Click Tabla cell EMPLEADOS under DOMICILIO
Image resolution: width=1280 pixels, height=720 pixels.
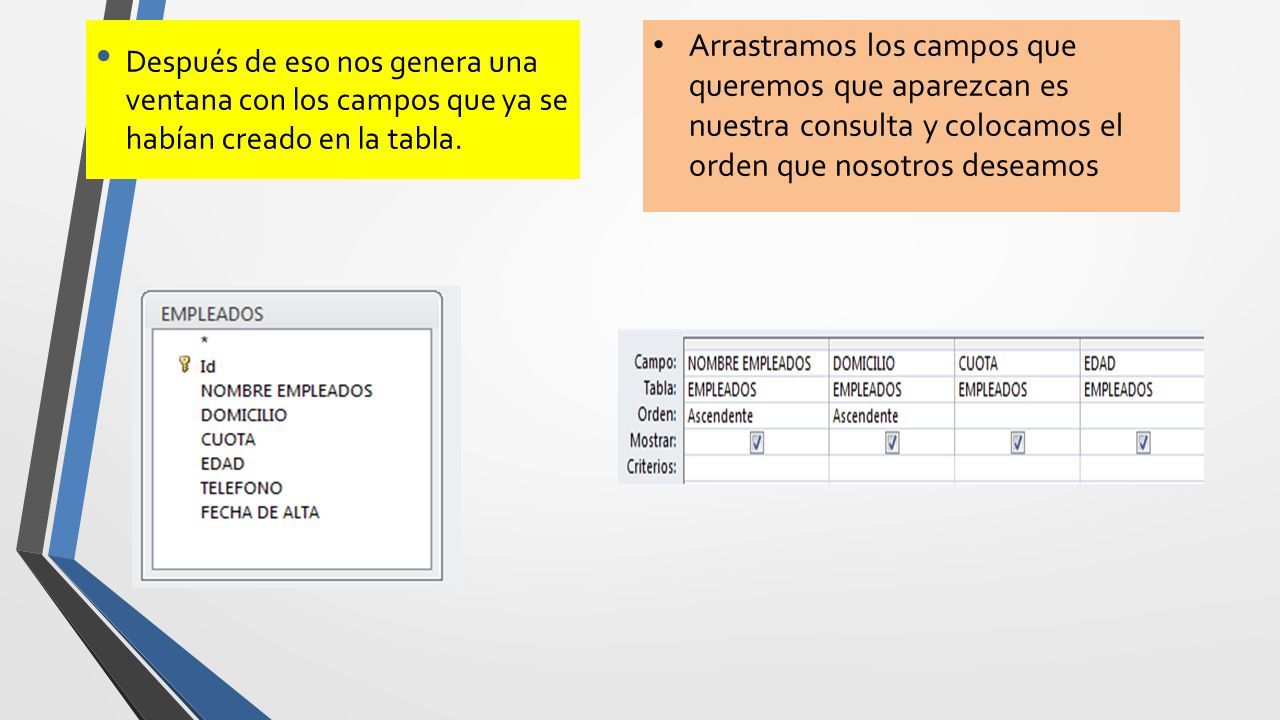coord(892,389)
